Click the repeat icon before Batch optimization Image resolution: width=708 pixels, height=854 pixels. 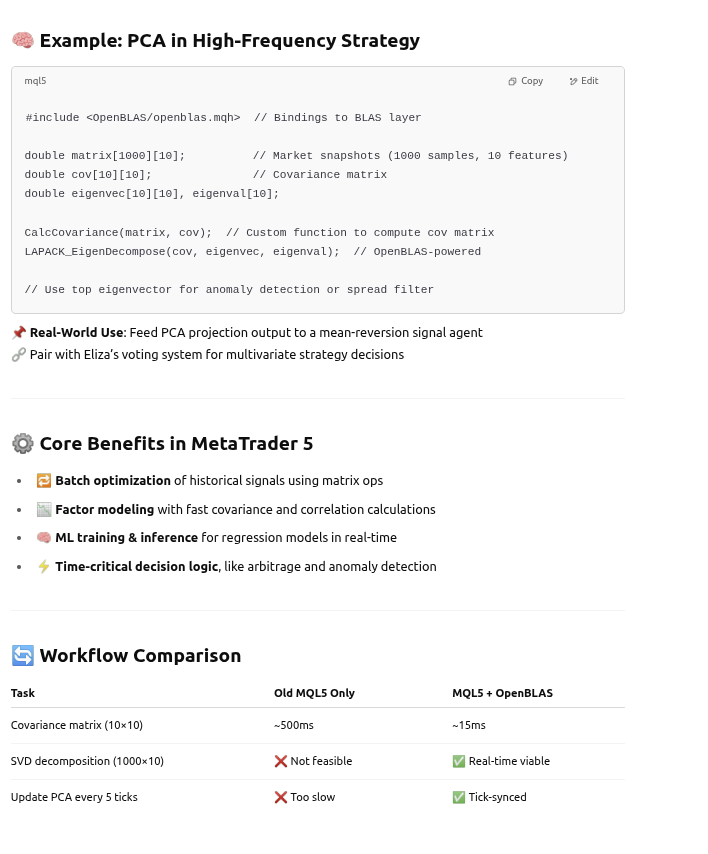pos(43,481)
